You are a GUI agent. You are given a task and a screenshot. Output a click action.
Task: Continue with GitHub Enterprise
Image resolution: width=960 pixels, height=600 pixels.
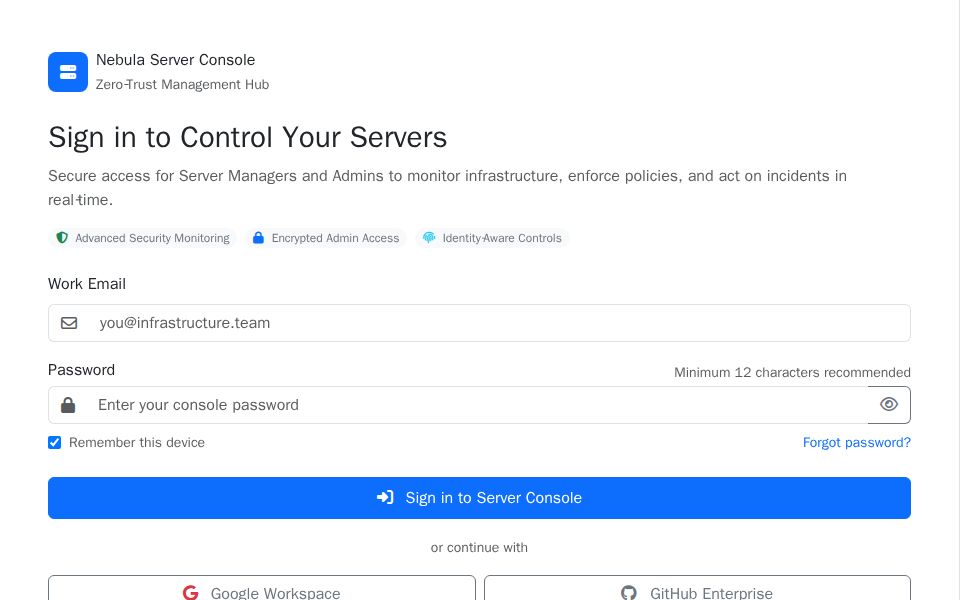[x=697, y=592]
